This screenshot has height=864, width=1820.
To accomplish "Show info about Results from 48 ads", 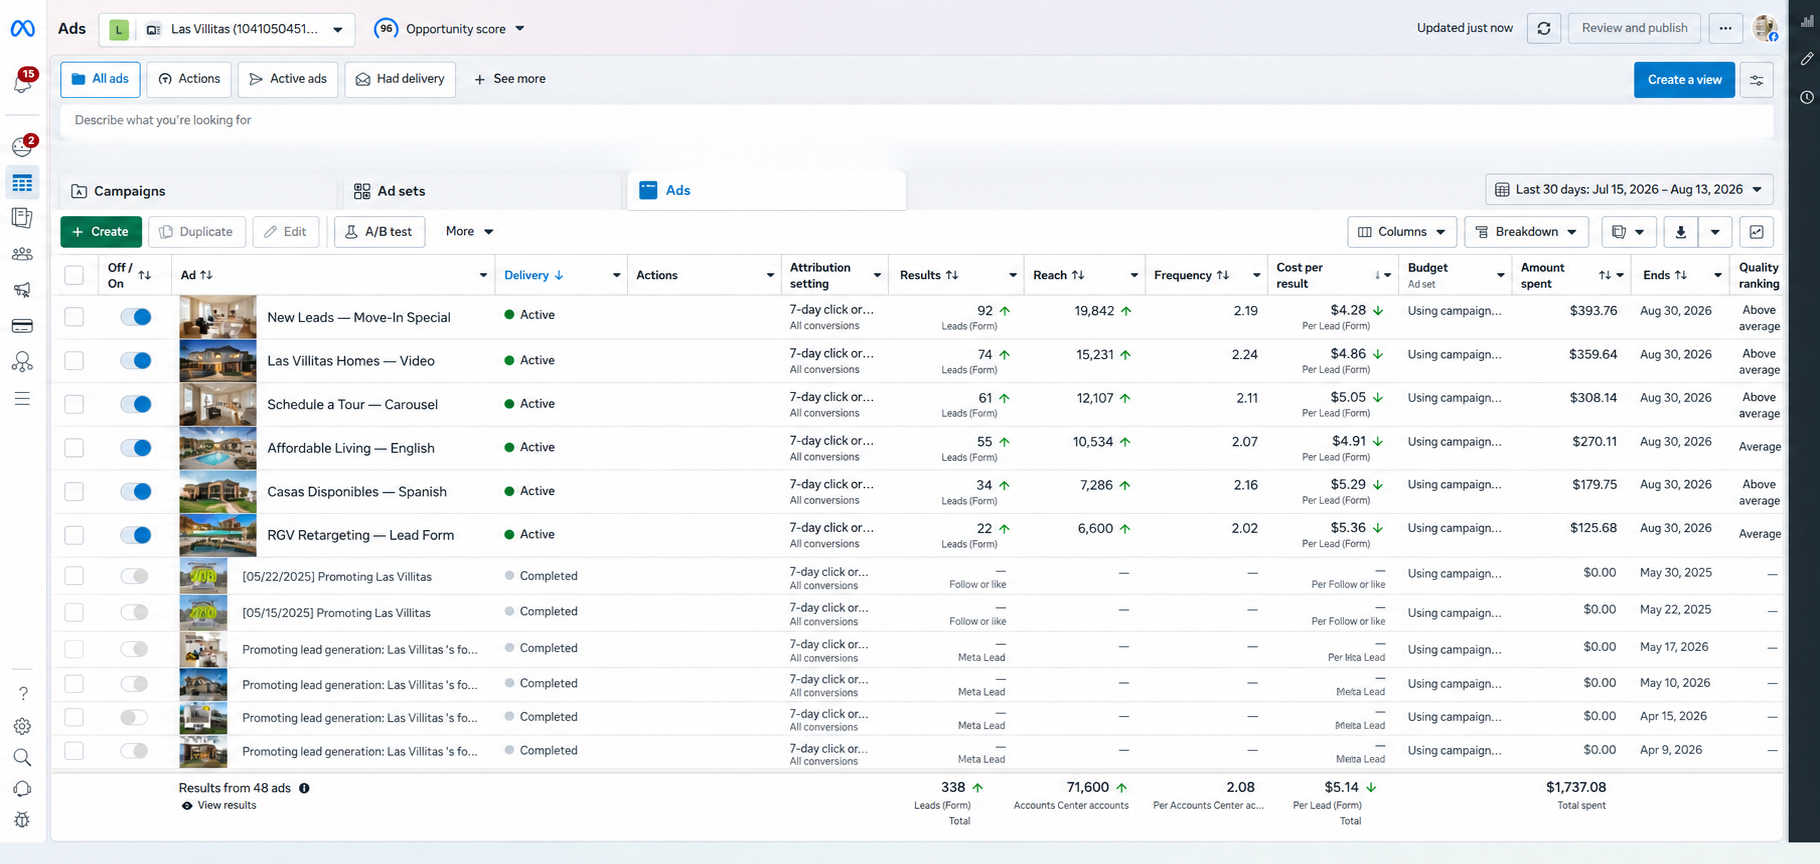I will (x=304, y=788).
